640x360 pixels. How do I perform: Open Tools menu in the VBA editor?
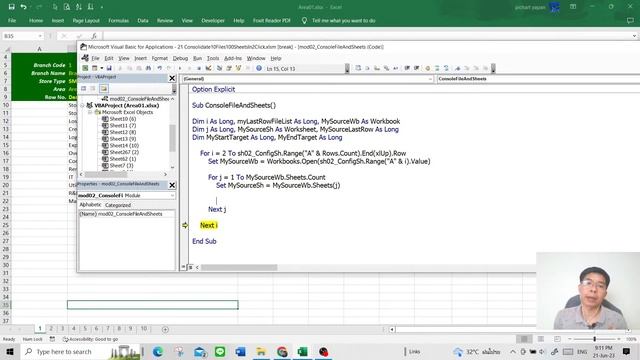[x=213, y=58]
